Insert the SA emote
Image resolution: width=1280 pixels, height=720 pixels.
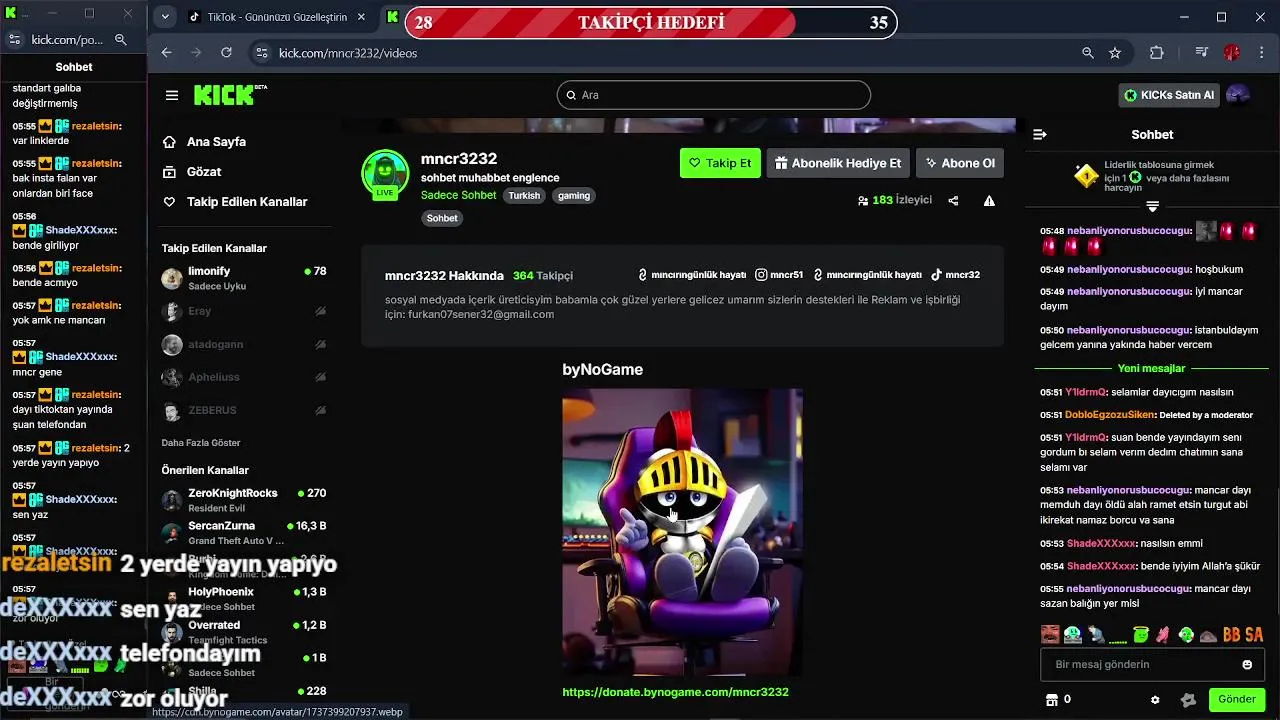click(x=1254, y=635)
